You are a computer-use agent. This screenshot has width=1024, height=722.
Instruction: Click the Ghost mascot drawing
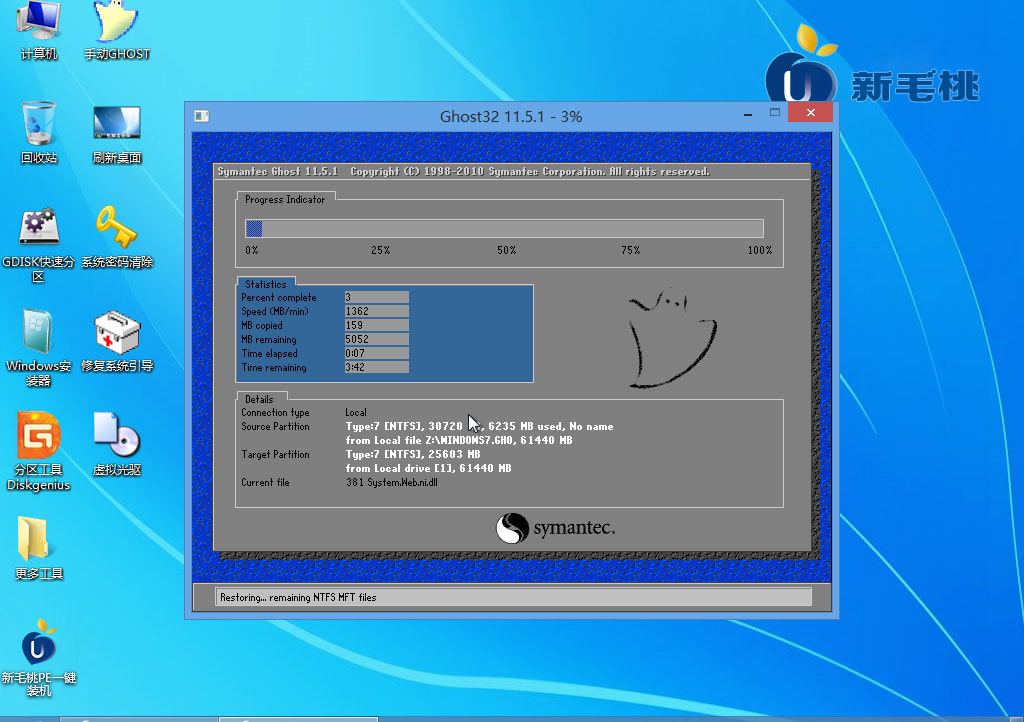pos(670,340)
